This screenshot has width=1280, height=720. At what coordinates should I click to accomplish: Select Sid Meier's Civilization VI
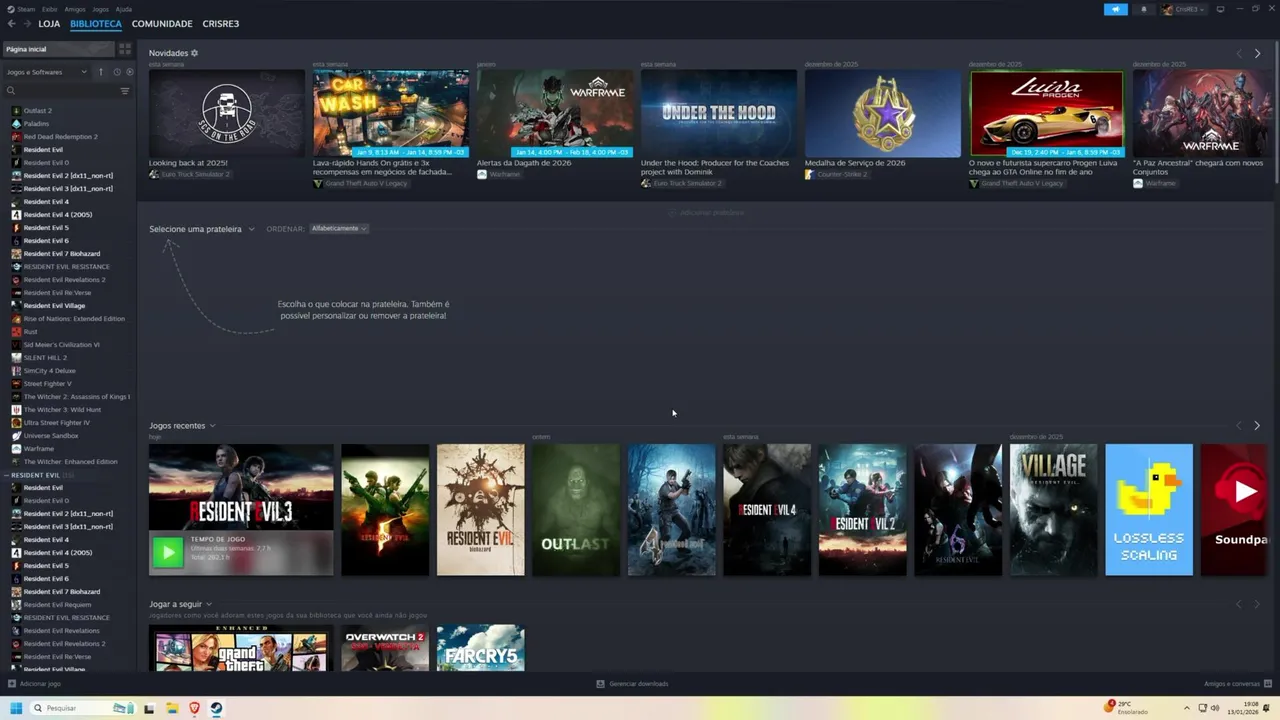point(61,344)
